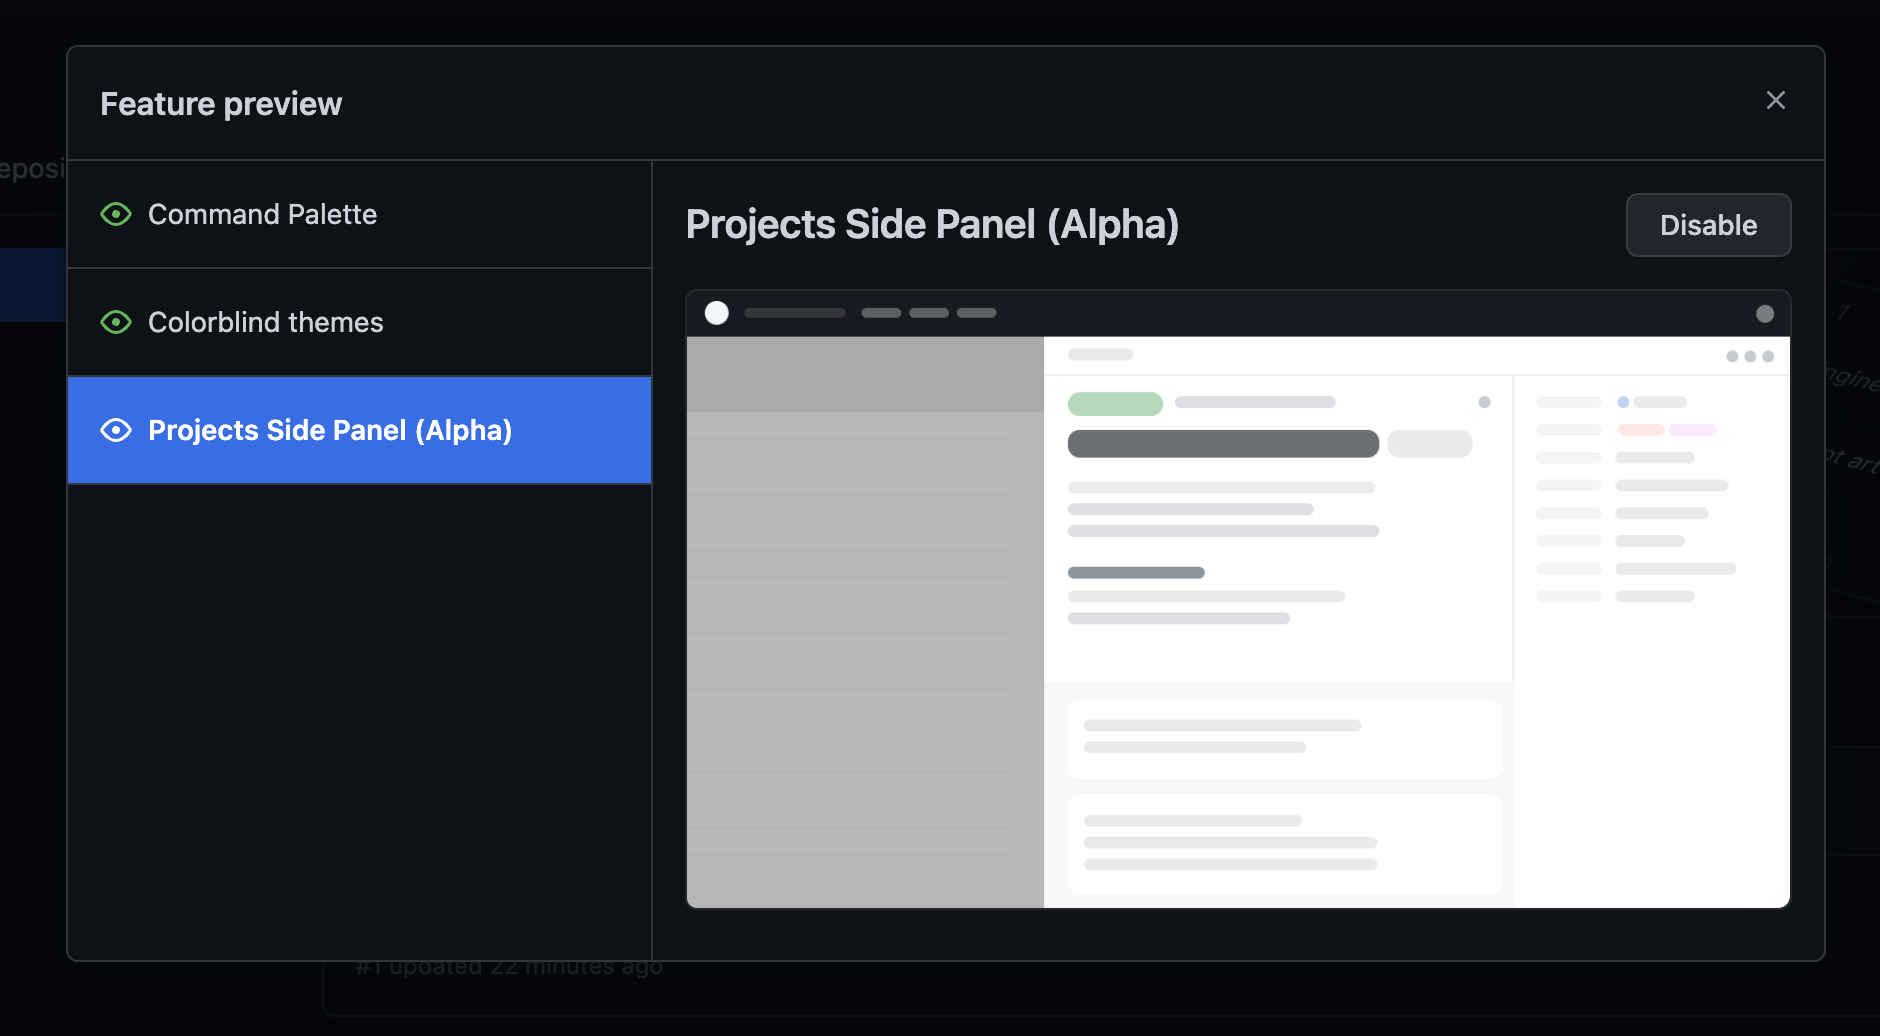This screenshot has height=1036, width=1880.
Task: Click the Projects Side Panel (Alpha) heading
Action: click(x=932, y=224)
